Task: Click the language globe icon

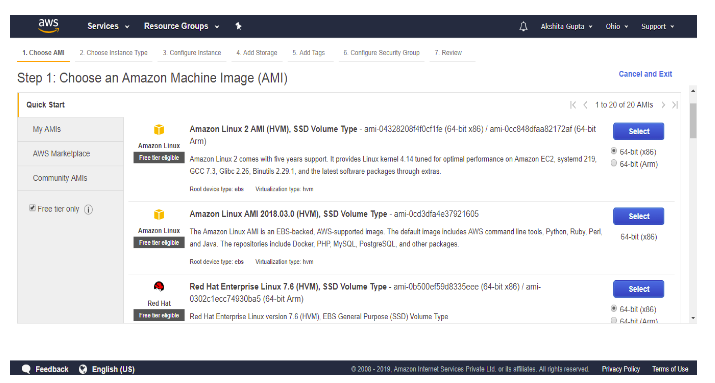Action: click(x=83, y=369)
